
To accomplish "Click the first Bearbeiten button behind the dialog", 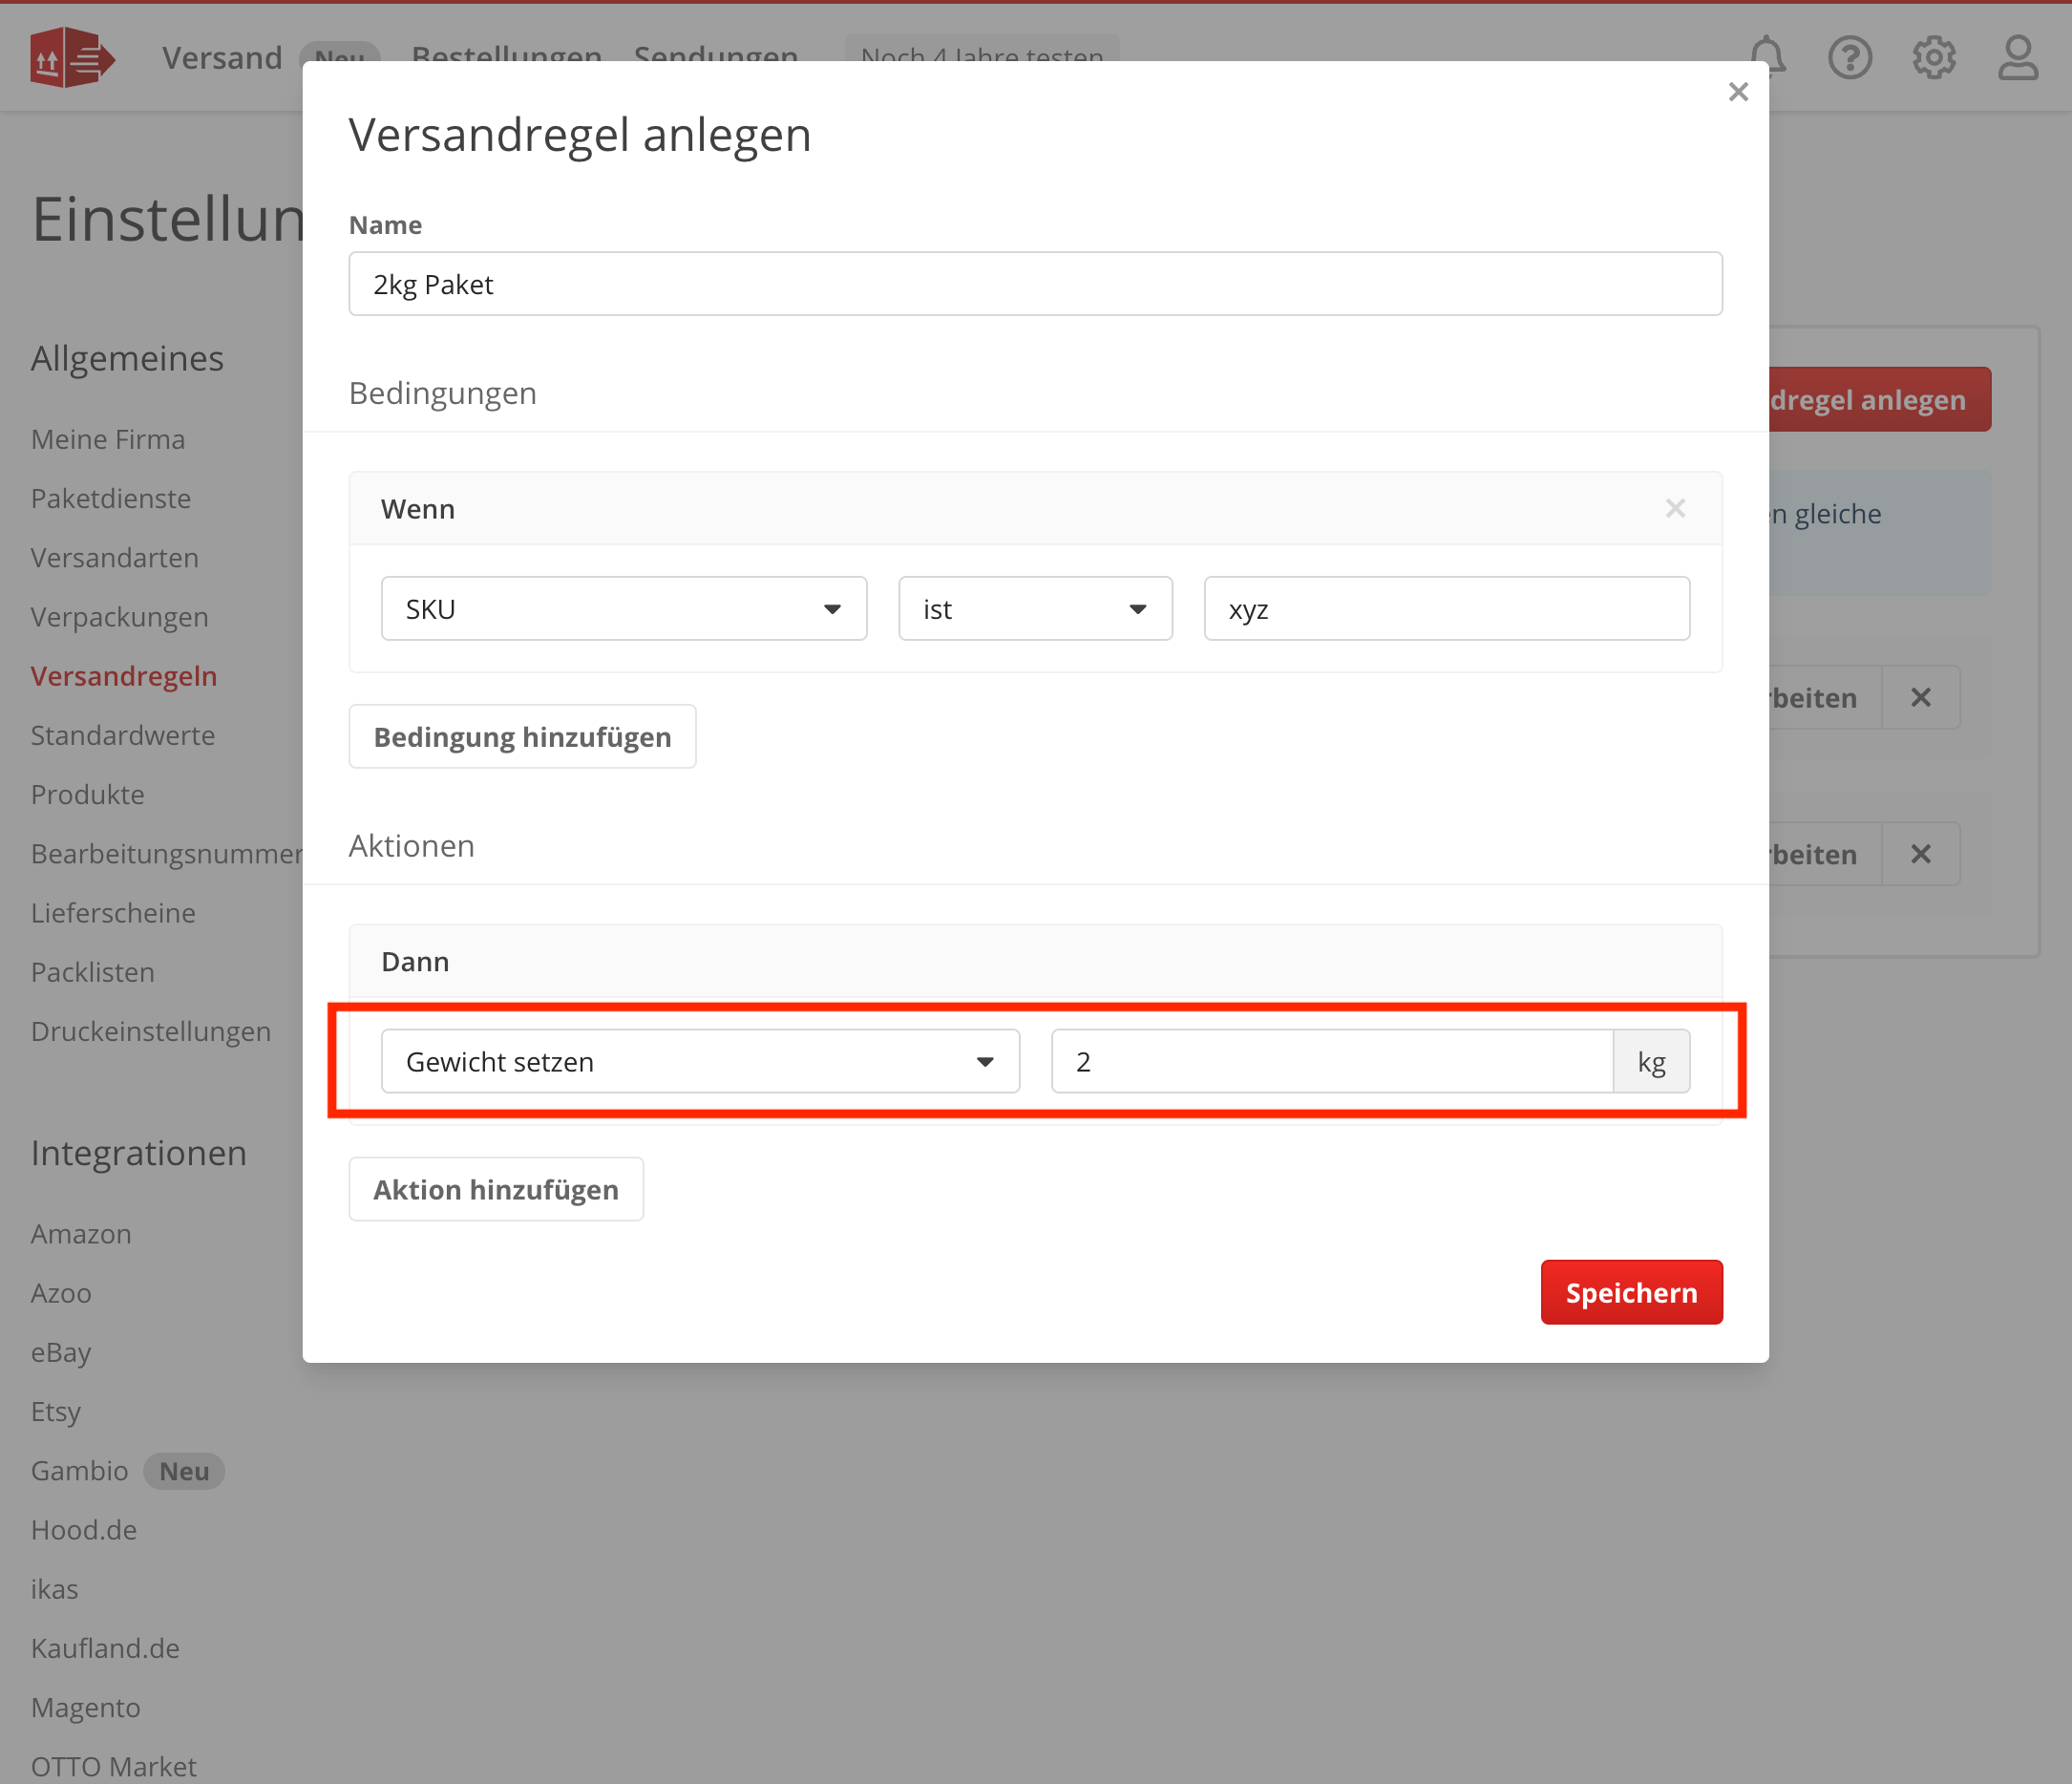I will click(1825, 697).
